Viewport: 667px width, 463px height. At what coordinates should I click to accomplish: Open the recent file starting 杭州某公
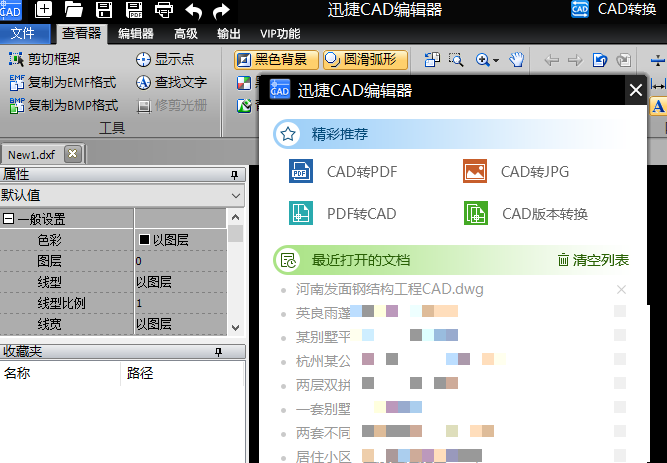[400, 361]
